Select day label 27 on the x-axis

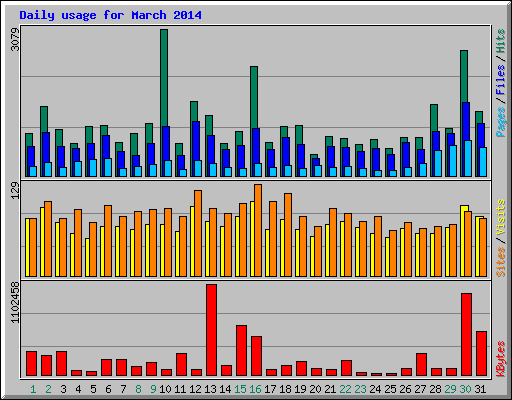click(x=420, y=389)
